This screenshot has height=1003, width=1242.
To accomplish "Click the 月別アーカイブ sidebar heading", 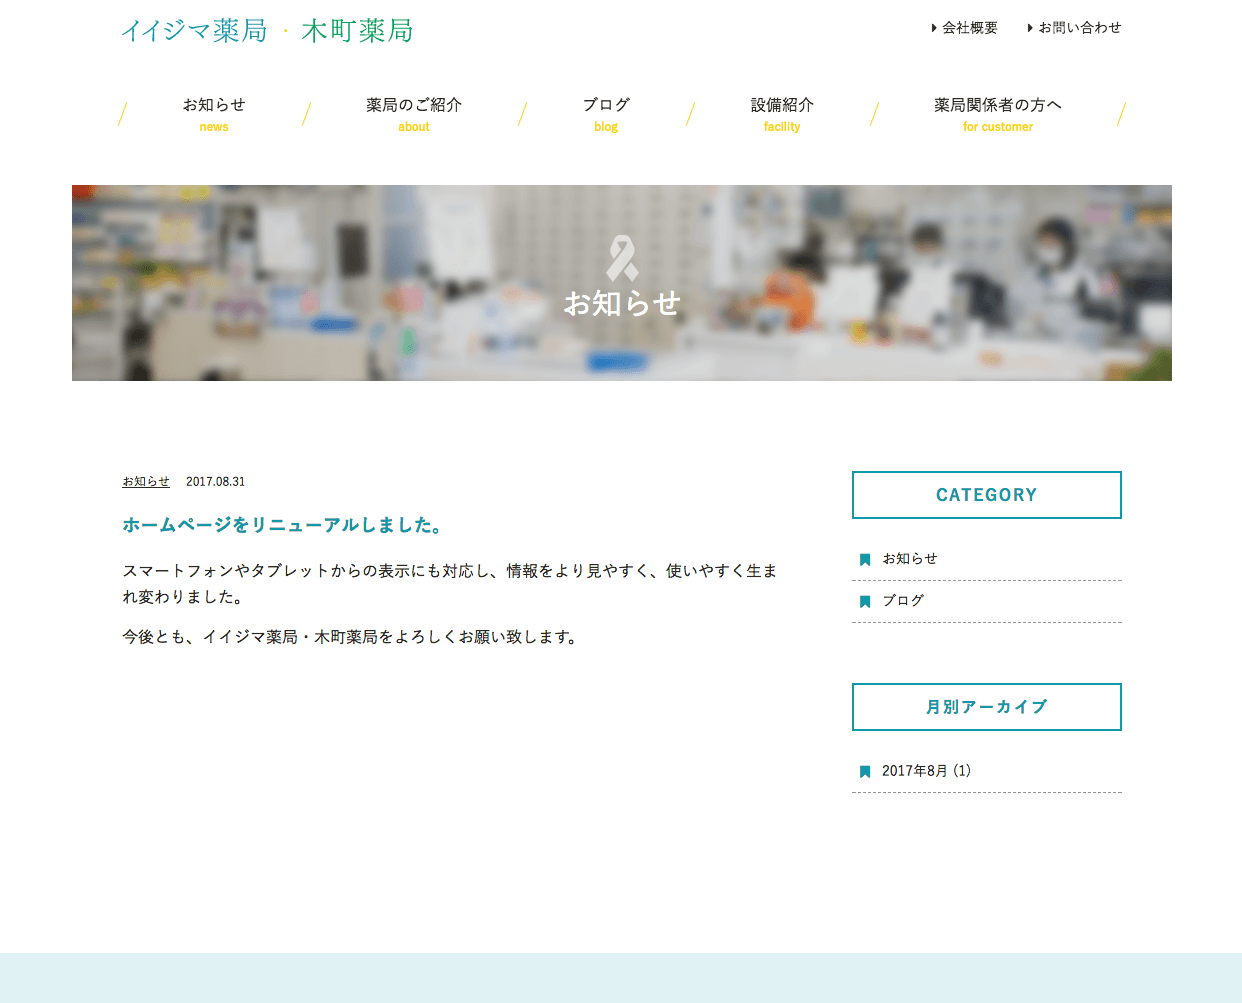I will (x=987, y=707).
